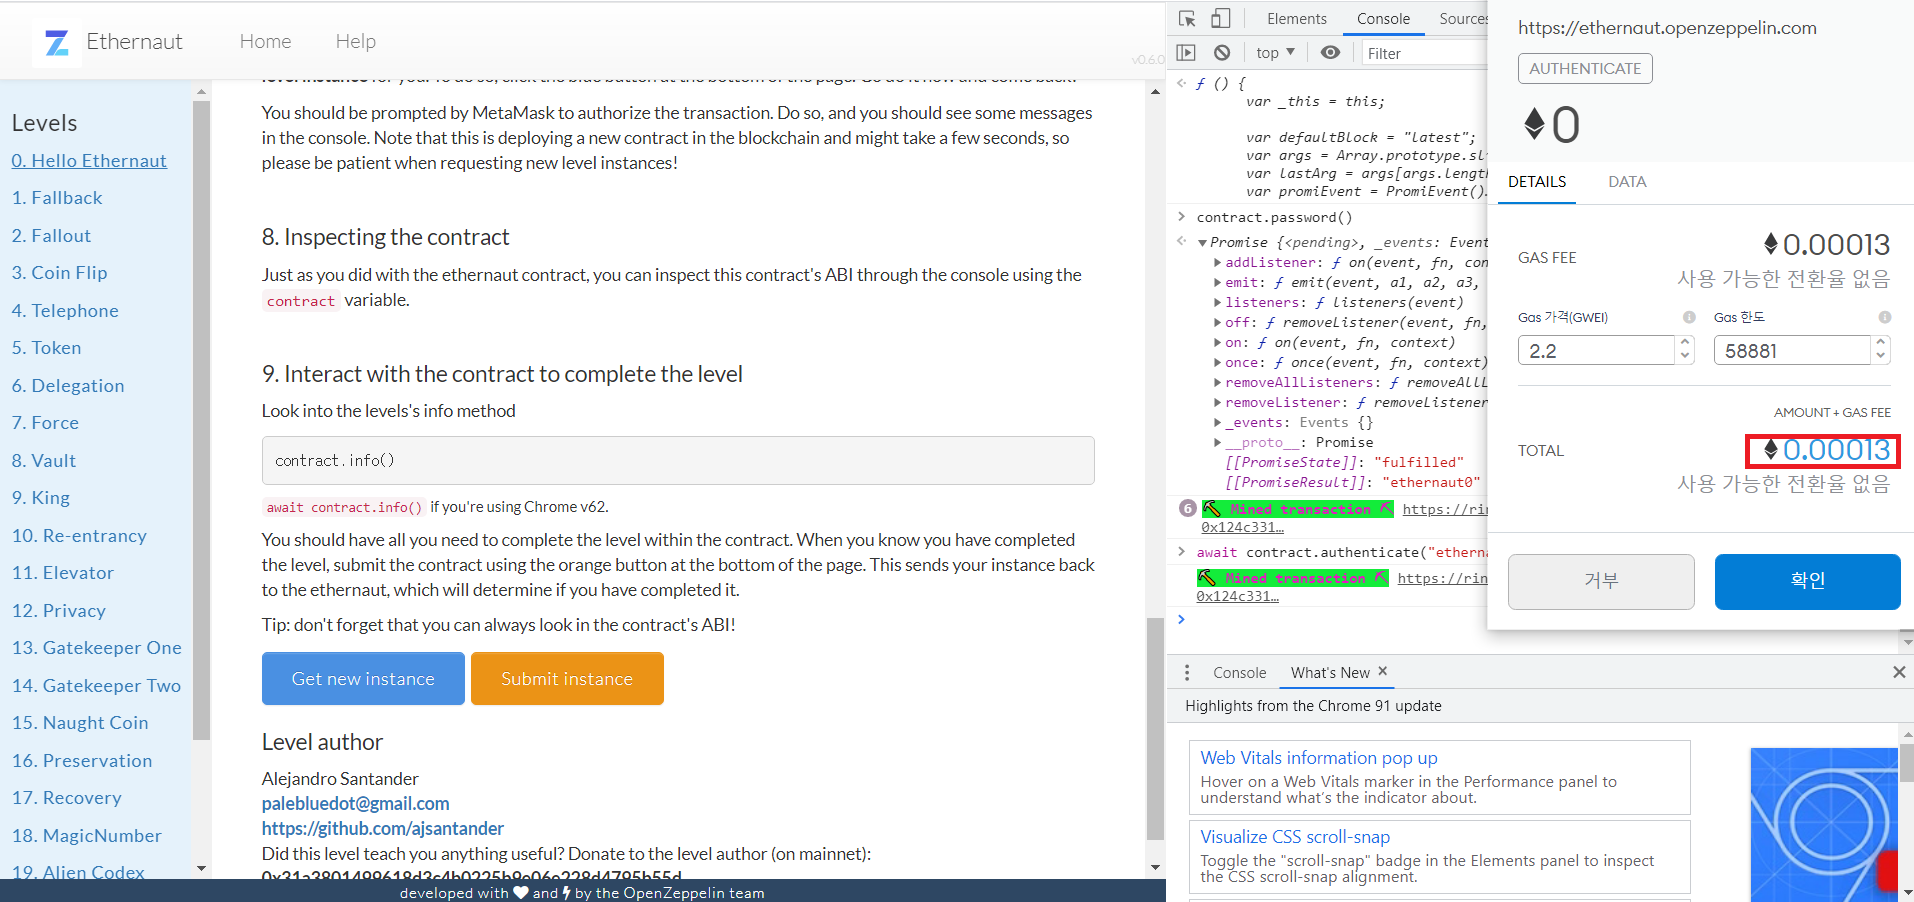1914x902 pixels.
Task: Edit the Gas price field 2.2
Action: pos(1596,350)
